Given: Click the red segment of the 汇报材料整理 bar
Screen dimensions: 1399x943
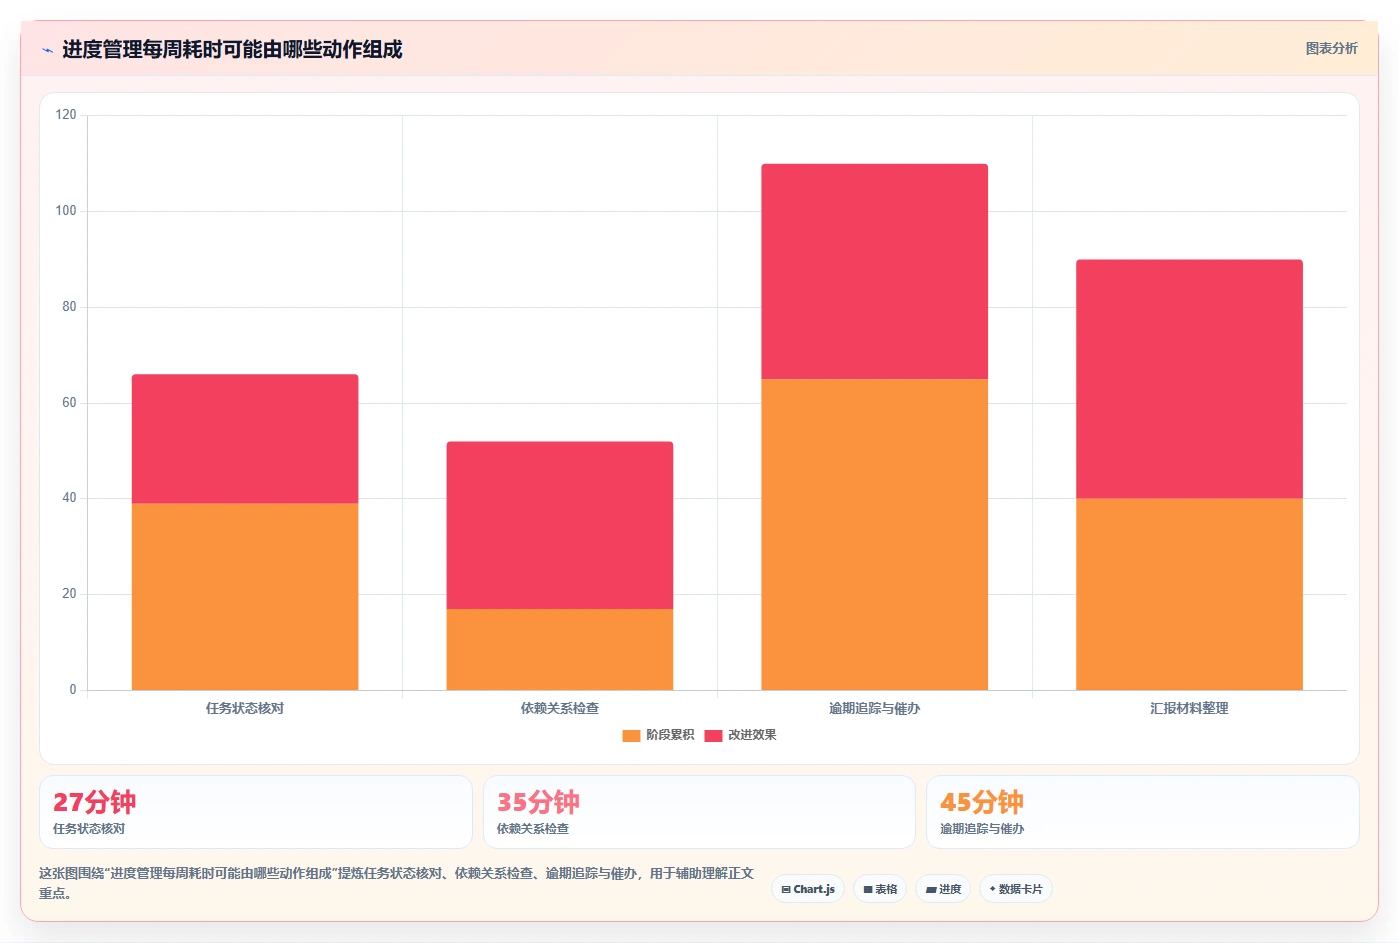Looking at the screenshot, I should click(1189, 379).
